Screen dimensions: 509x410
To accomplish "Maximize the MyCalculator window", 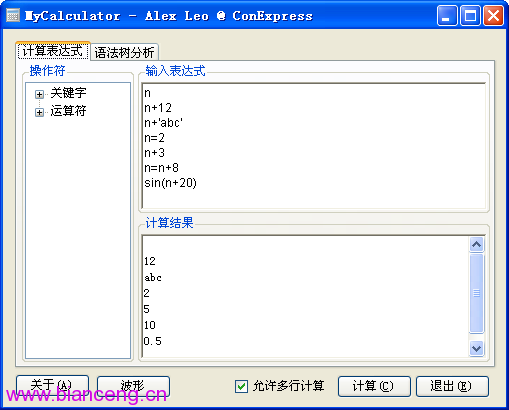I will click(470, 16).
